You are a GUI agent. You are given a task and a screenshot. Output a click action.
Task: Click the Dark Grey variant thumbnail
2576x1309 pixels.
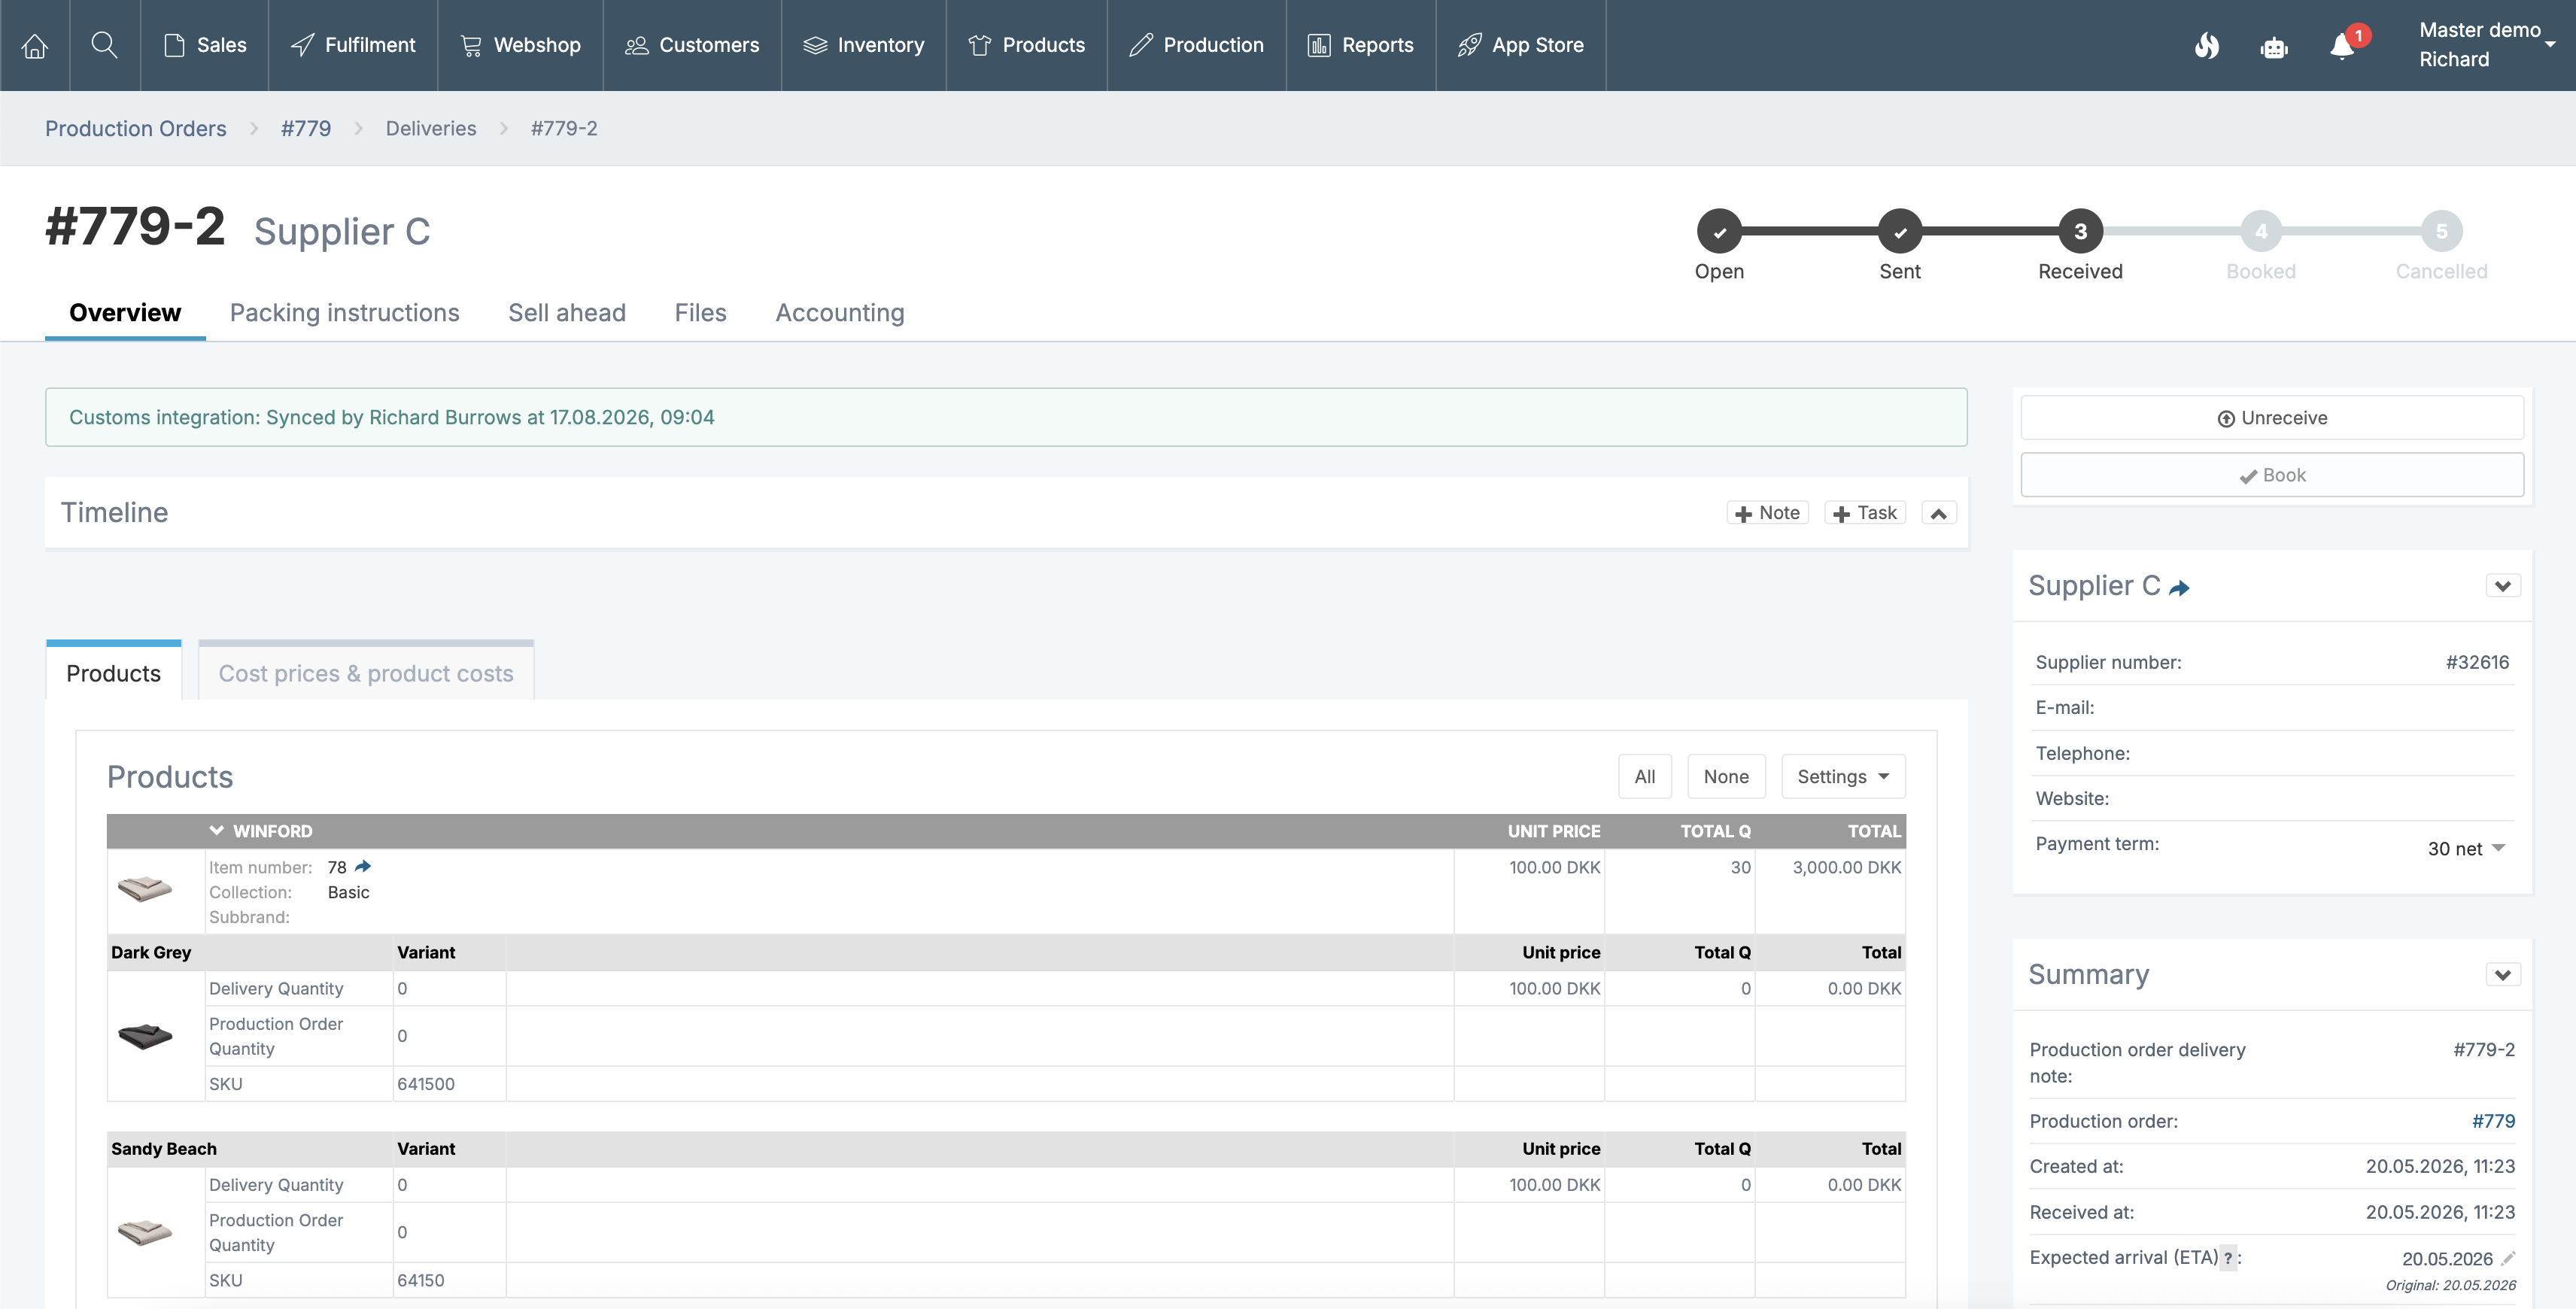(x=145, y=1036)
